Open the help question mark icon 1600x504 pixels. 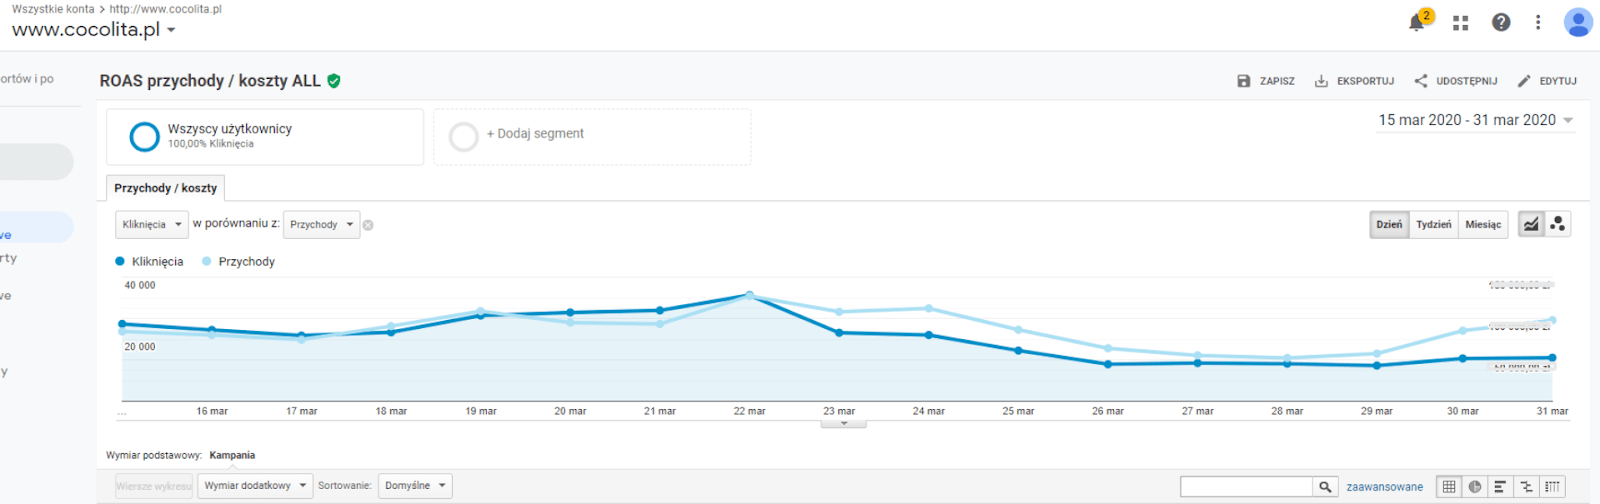tap(1501, 22)
